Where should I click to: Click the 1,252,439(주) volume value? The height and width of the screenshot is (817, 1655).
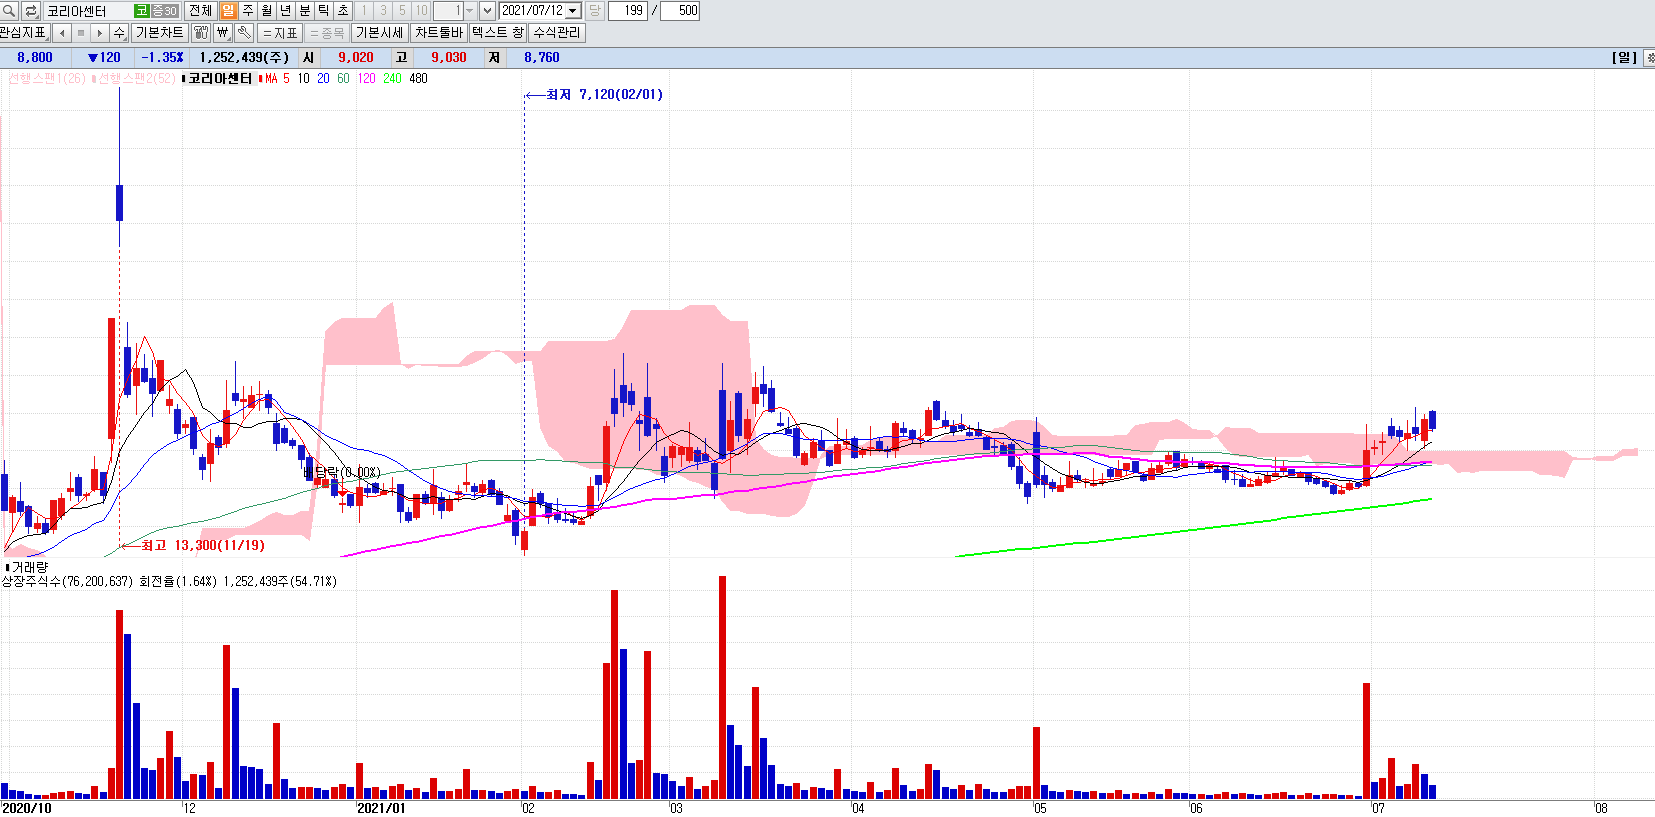click(x=244, y=58)
